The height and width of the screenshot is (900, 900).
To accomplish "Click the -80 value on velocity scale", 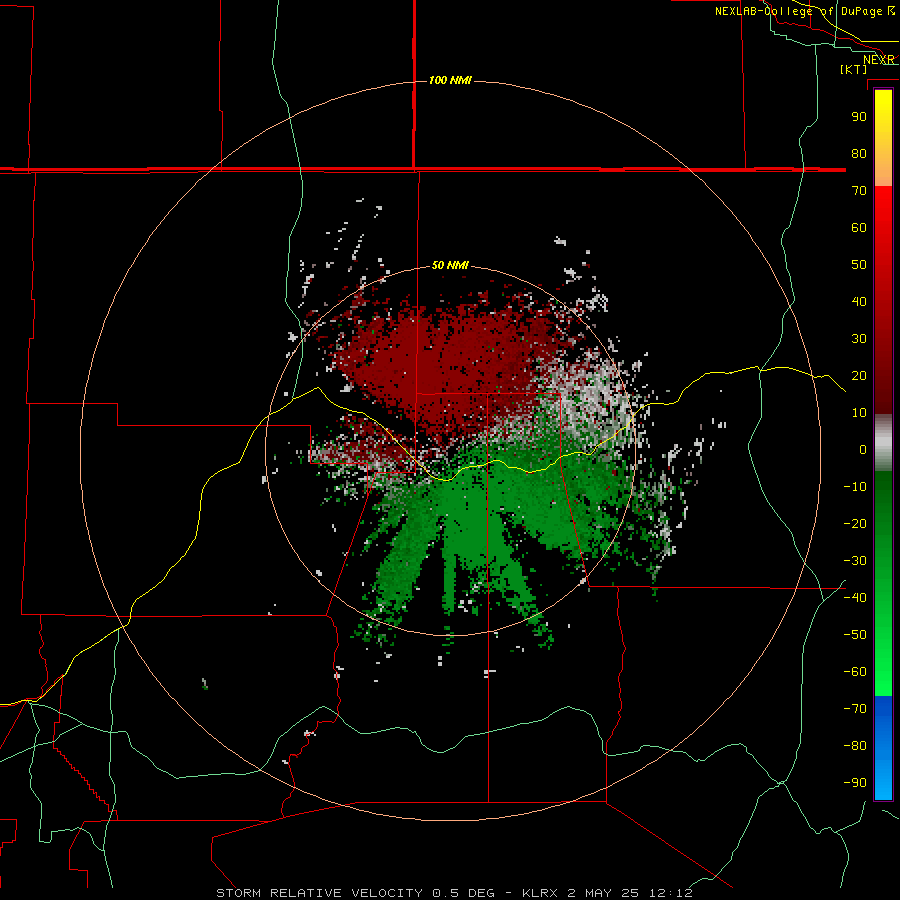I will 855,746.
